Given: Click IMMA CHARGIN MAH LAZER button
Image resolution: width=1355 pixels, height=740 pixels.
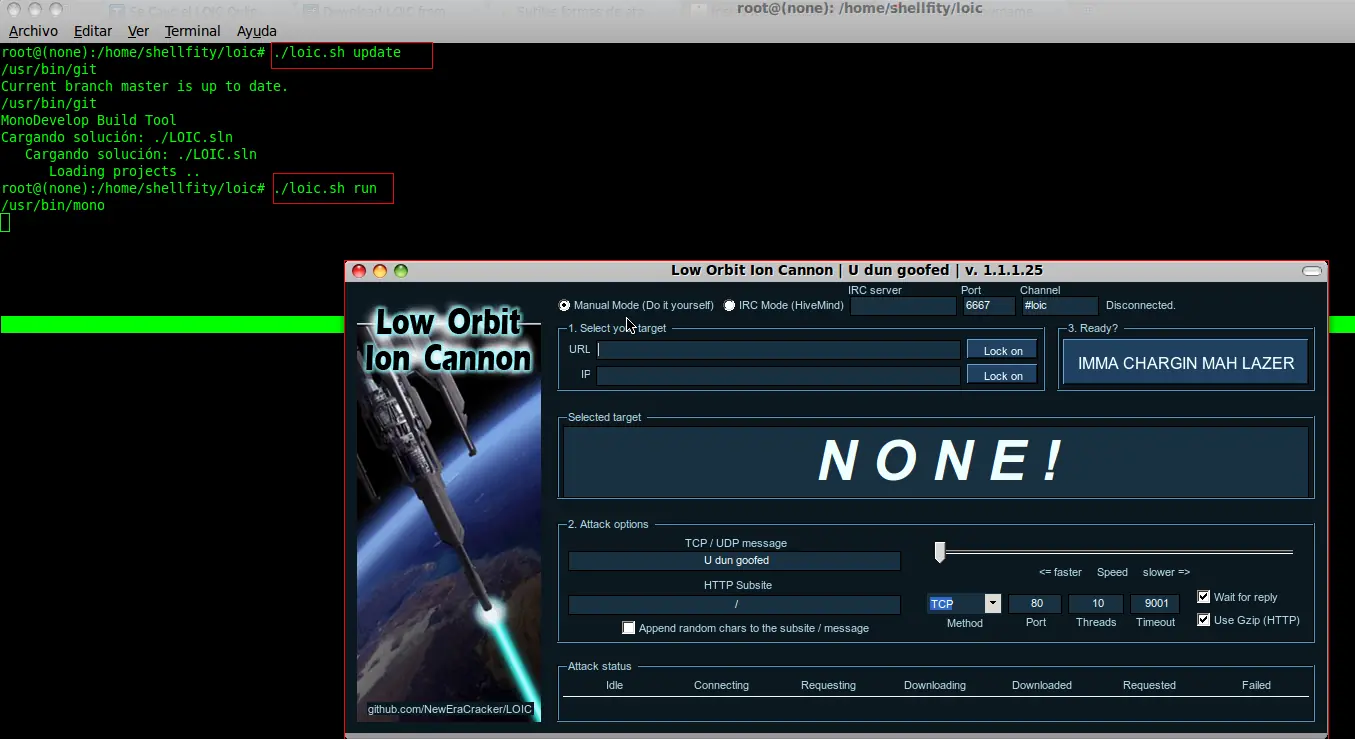Looking at the screenshot, I should pos(1186,363).
